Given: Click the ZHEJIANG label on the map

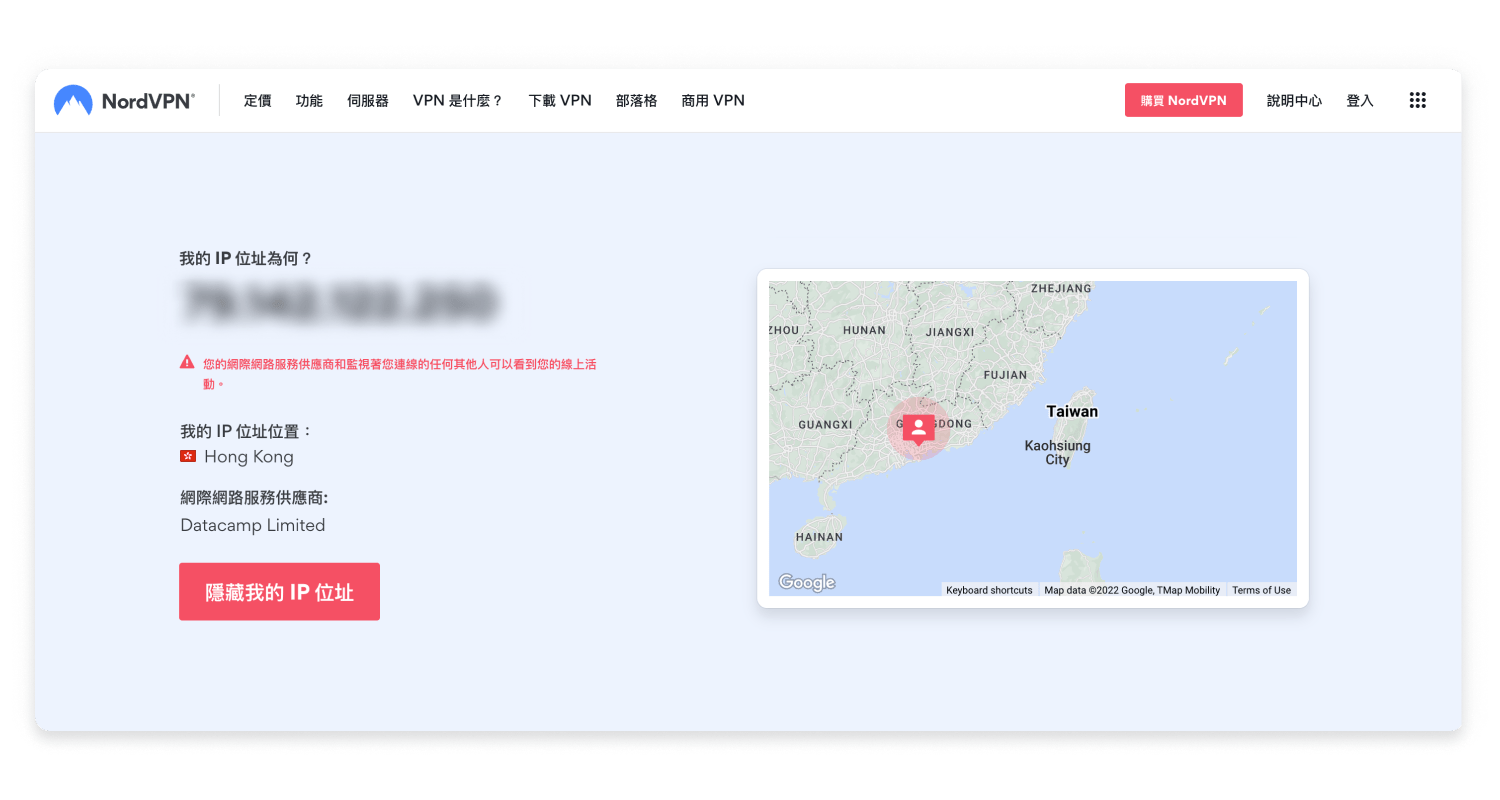Looking at the screenshot, I should click(1061, 288).
